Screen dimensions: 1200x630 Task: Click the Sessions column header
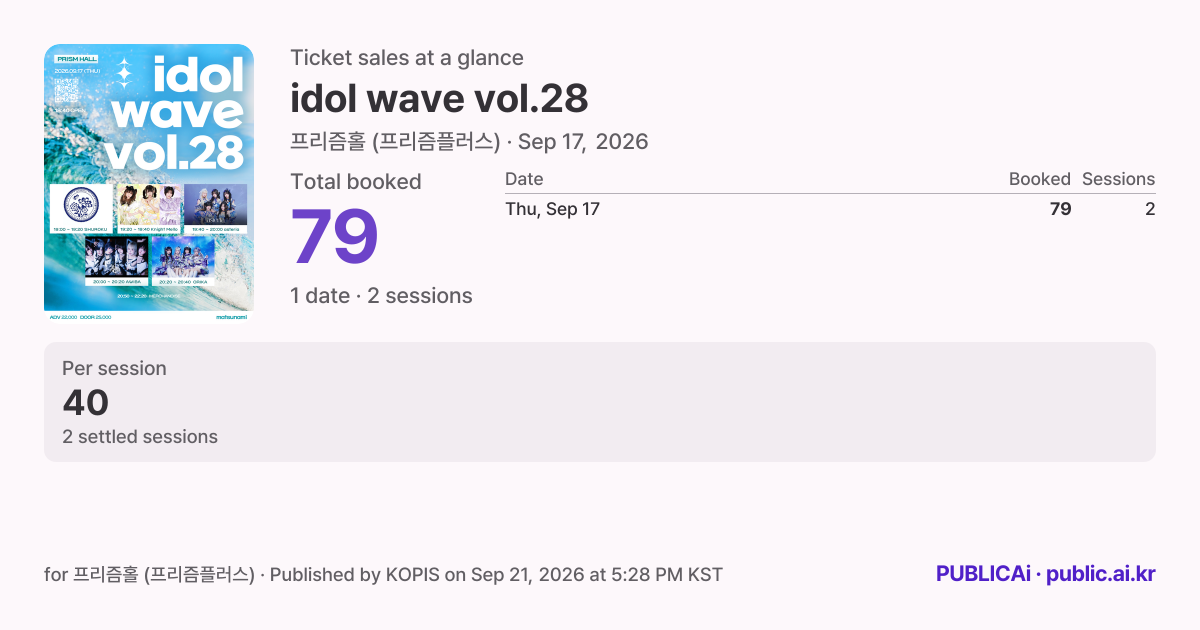[x=1118, y=179]
